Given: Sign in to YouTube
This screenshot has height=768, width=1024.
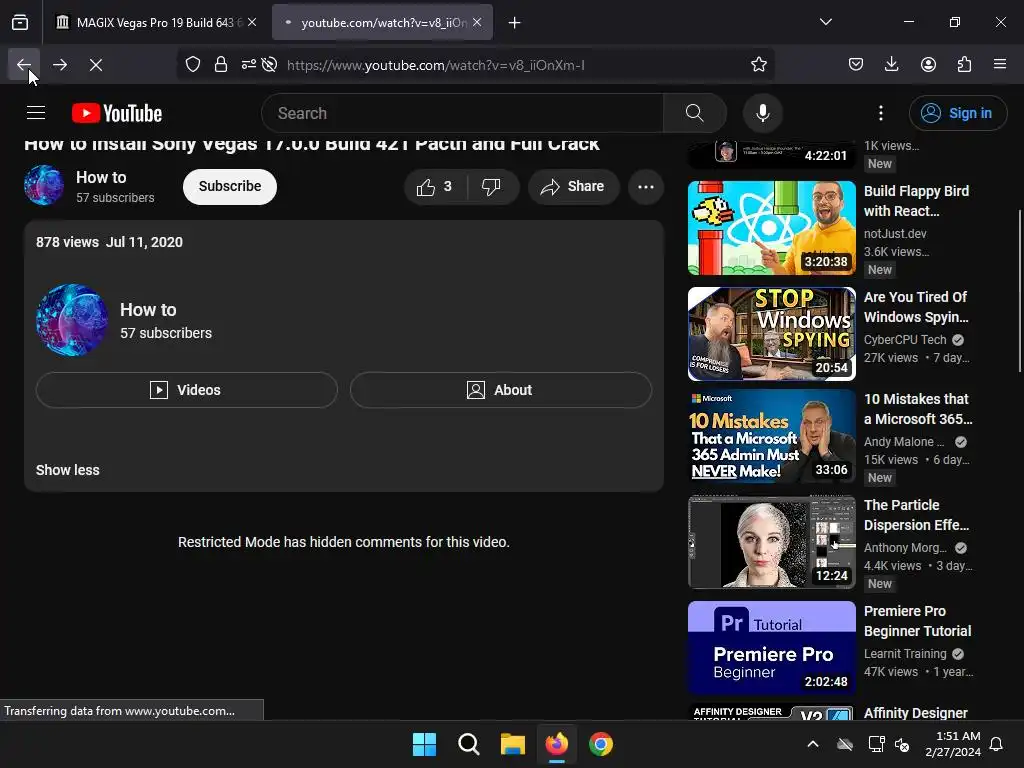Looking at the screenshot, I should [x=957, y=113].
